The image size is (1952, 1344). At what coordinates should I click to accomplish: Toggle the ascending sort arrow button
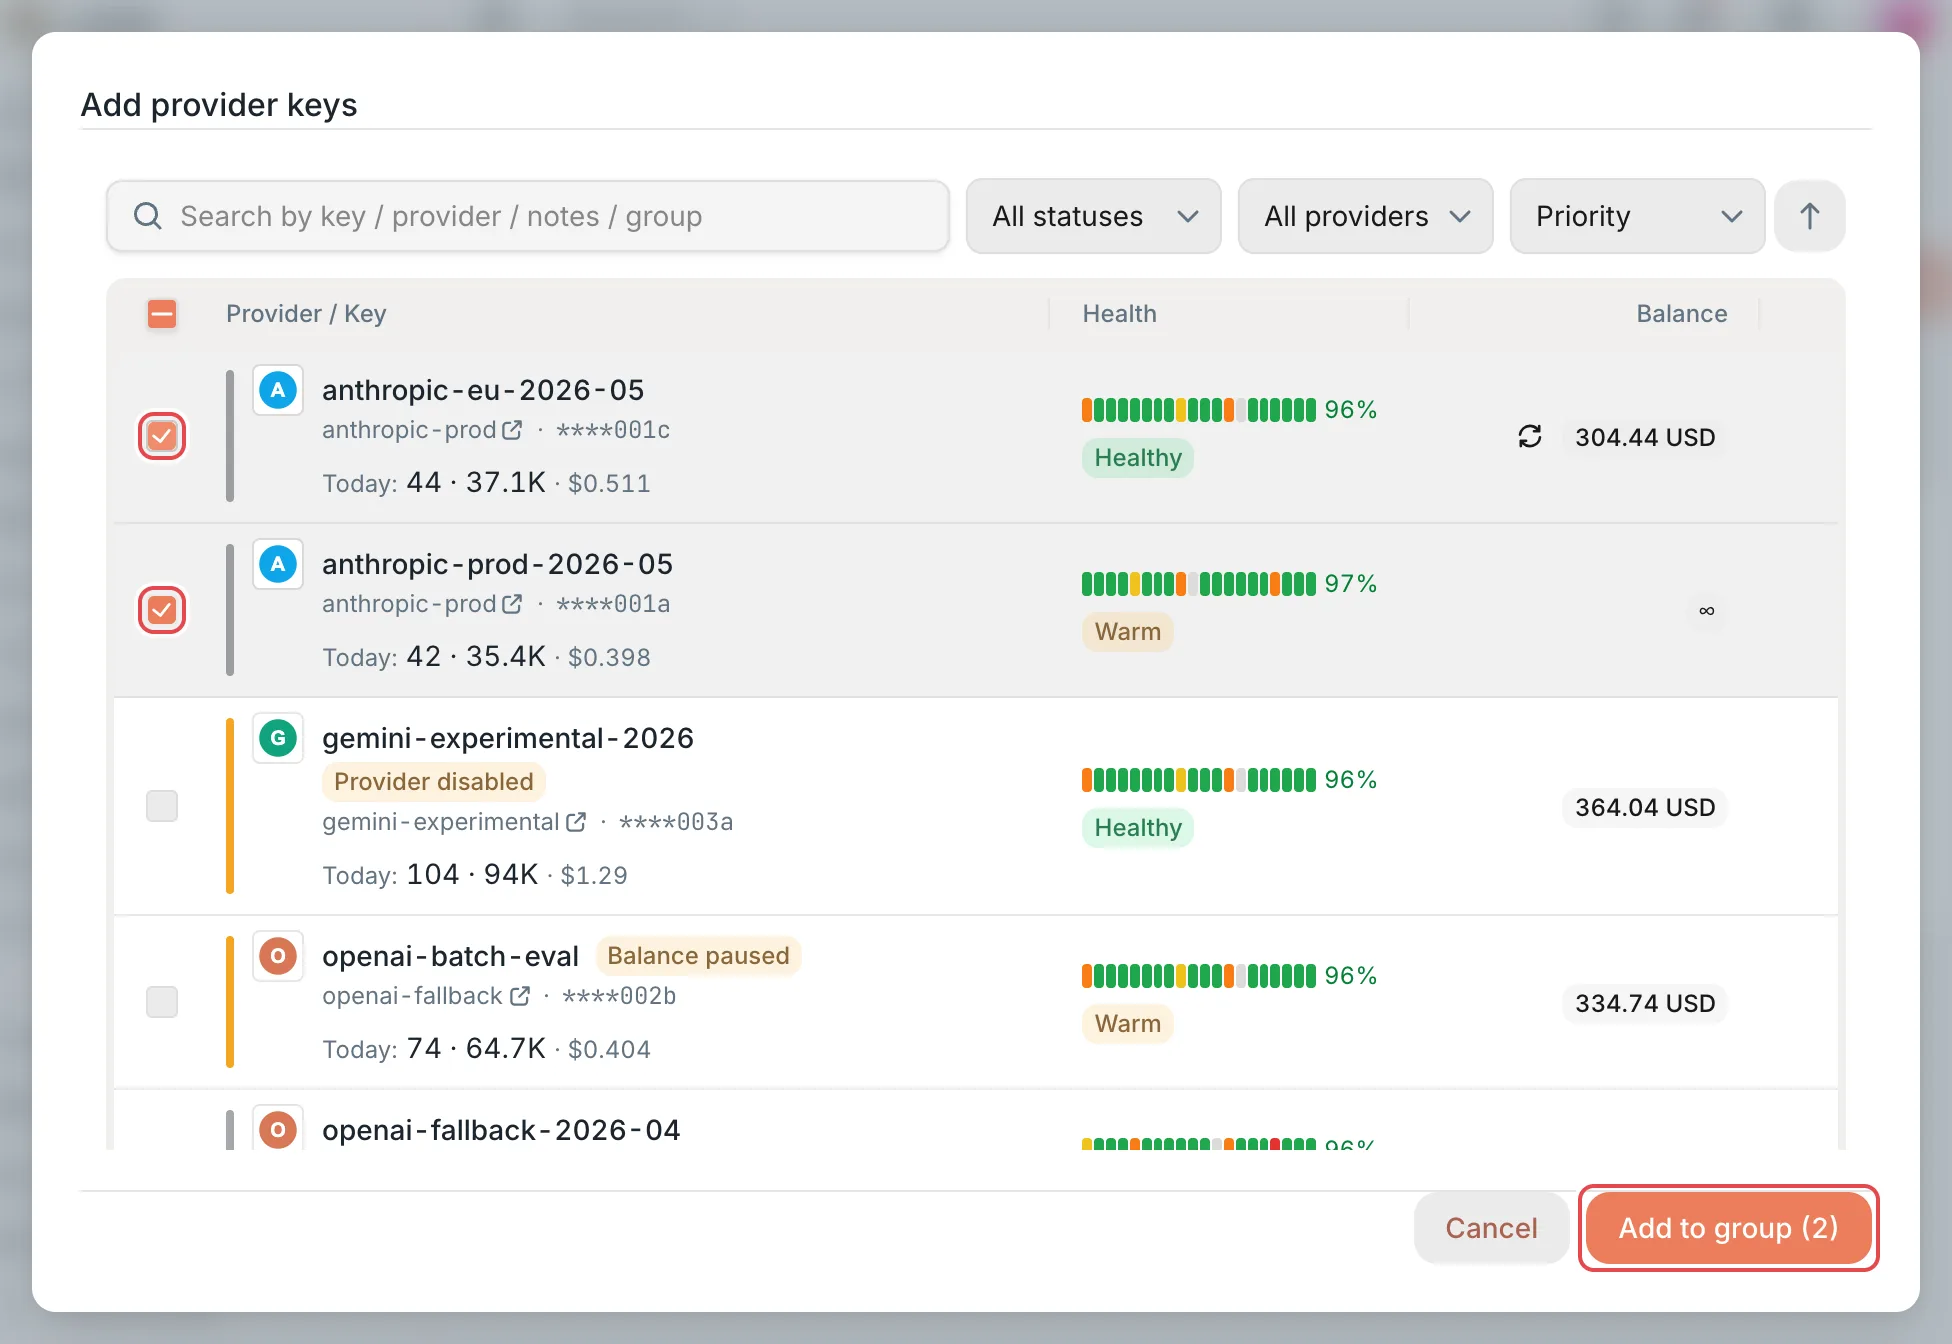[1809, 216]
